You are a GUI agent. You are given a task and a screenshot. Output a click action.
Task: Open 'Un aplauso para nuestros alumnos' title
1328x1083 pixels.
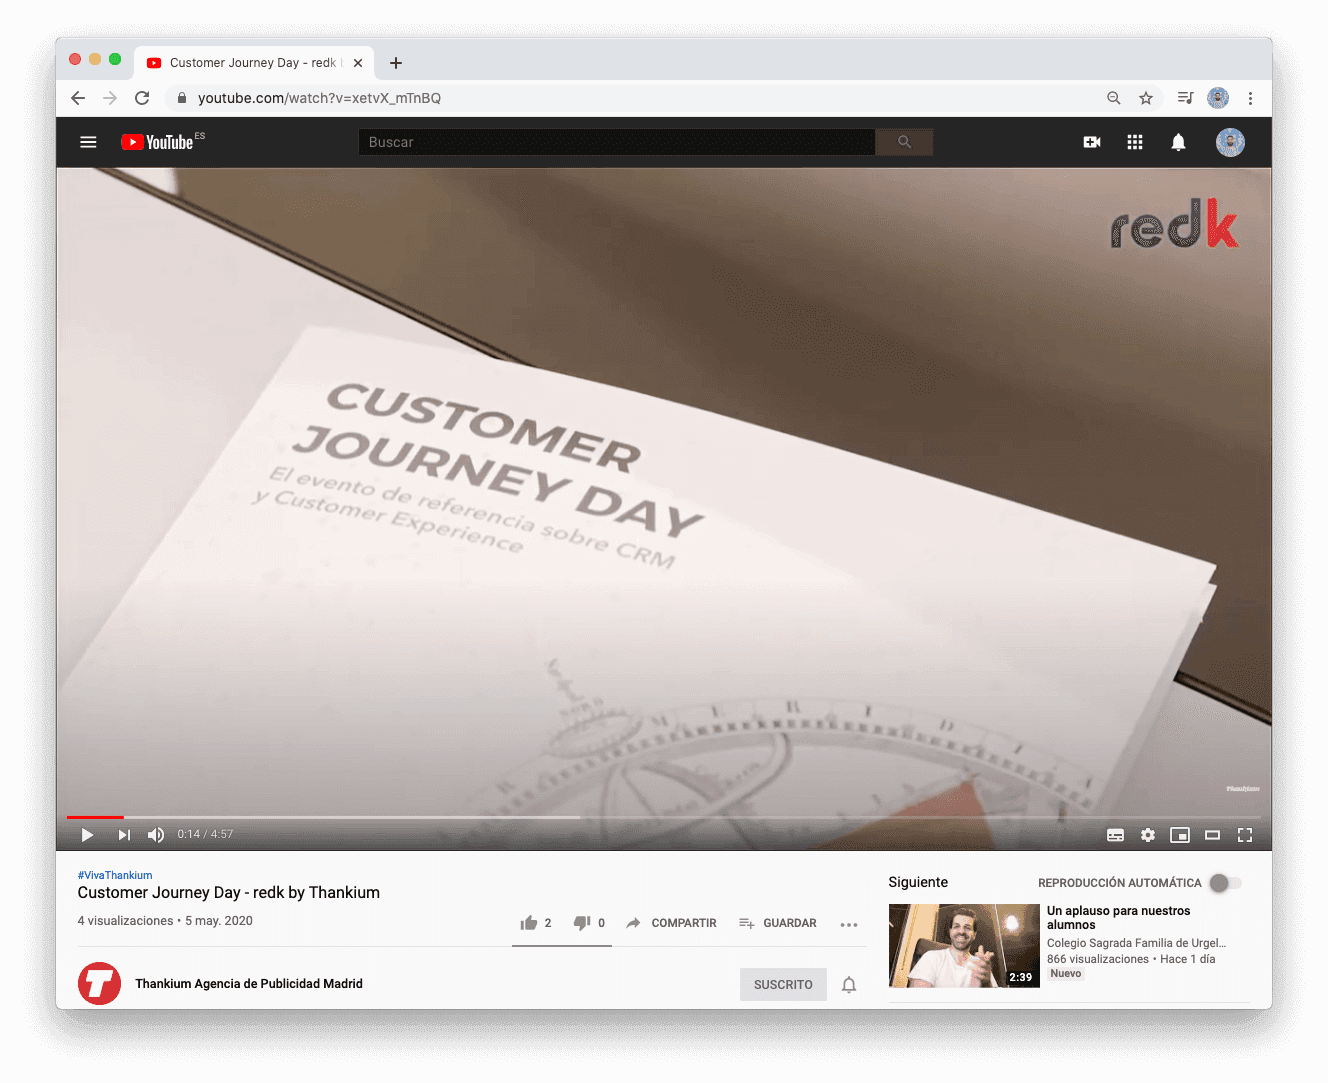(x=1118, y=918)
